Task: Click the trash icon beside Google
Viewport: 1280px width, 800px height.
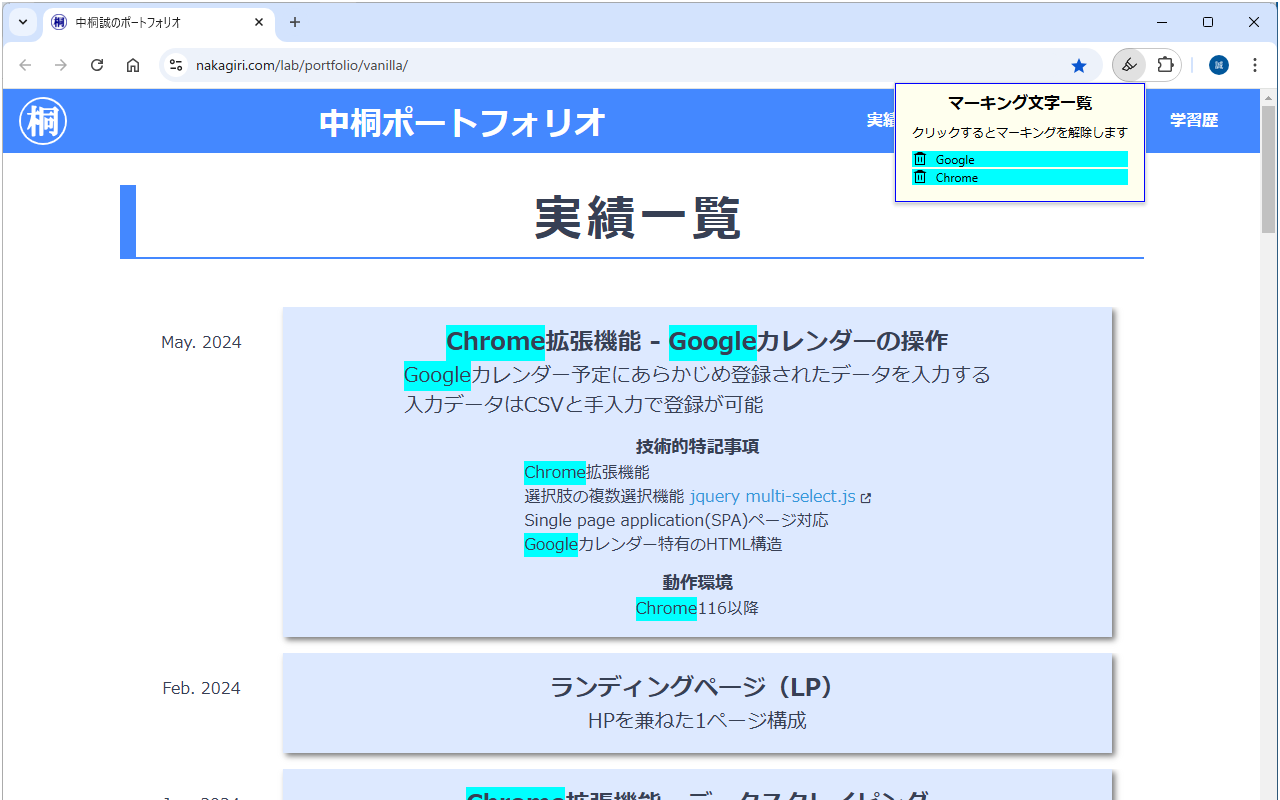Action: (x=920, y=159)
